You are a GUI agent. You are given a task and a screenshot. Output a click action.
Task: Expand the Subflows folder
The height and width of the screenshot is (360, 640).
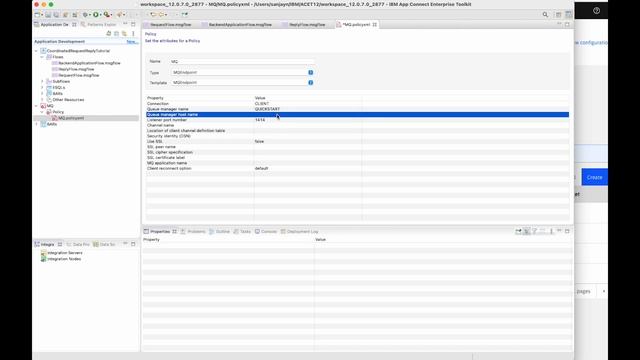[42, 82]
